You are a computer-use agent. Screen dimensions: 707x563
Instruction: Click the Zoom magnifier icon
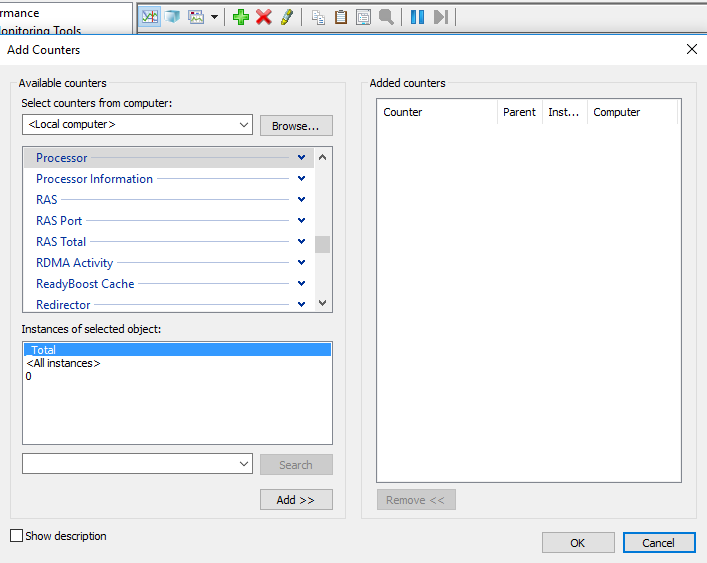coord(386,17)
